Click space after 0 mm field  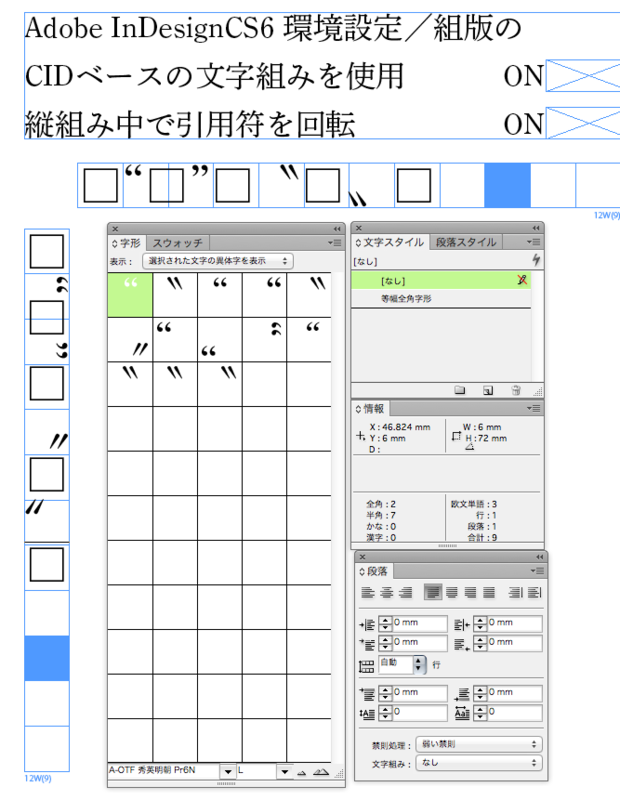pyautogui.click(x=514, y=693)
